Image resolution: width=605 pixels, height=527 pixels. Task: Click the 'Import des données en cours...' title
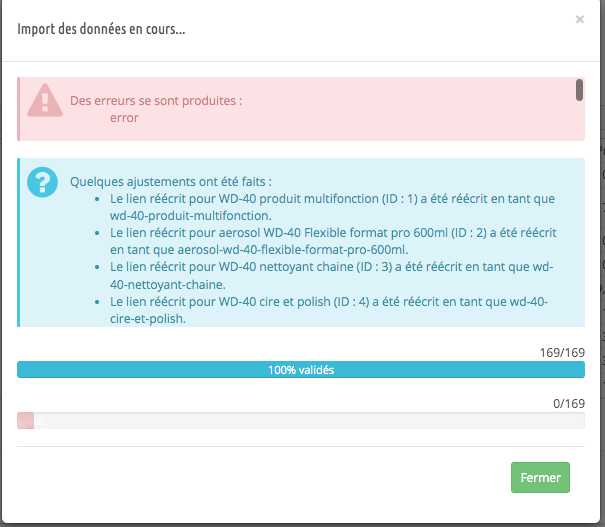101,28
